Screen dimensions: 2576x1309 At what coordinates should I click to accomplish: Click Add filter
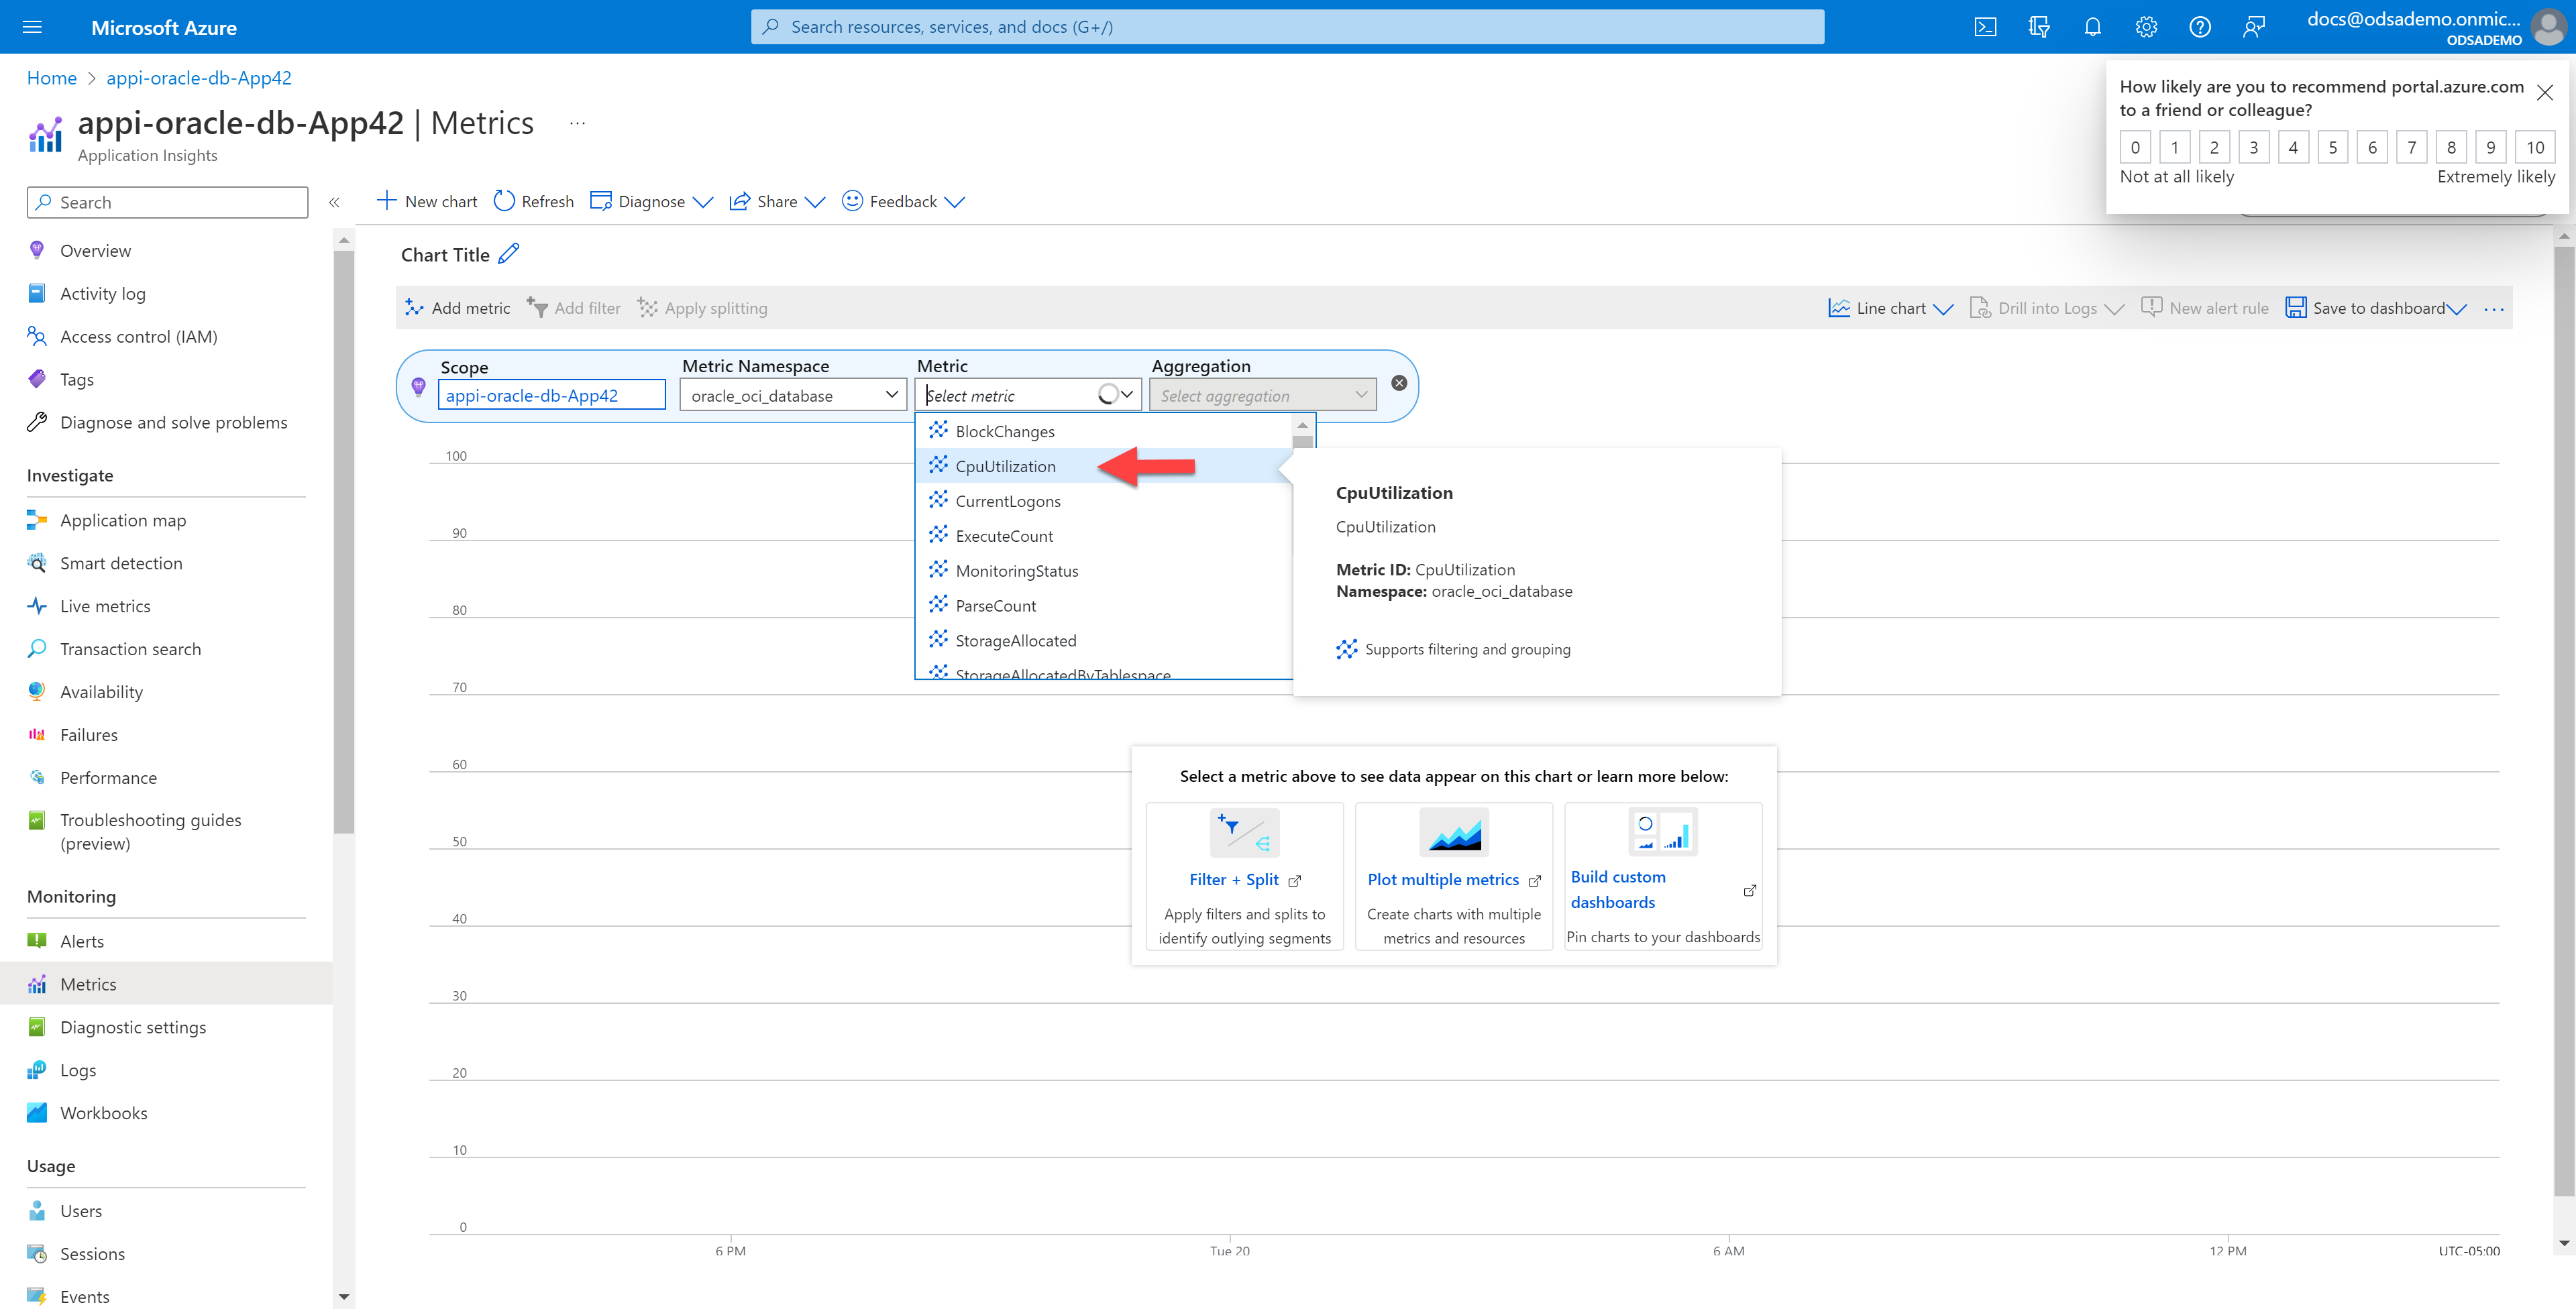click(574, 308)
